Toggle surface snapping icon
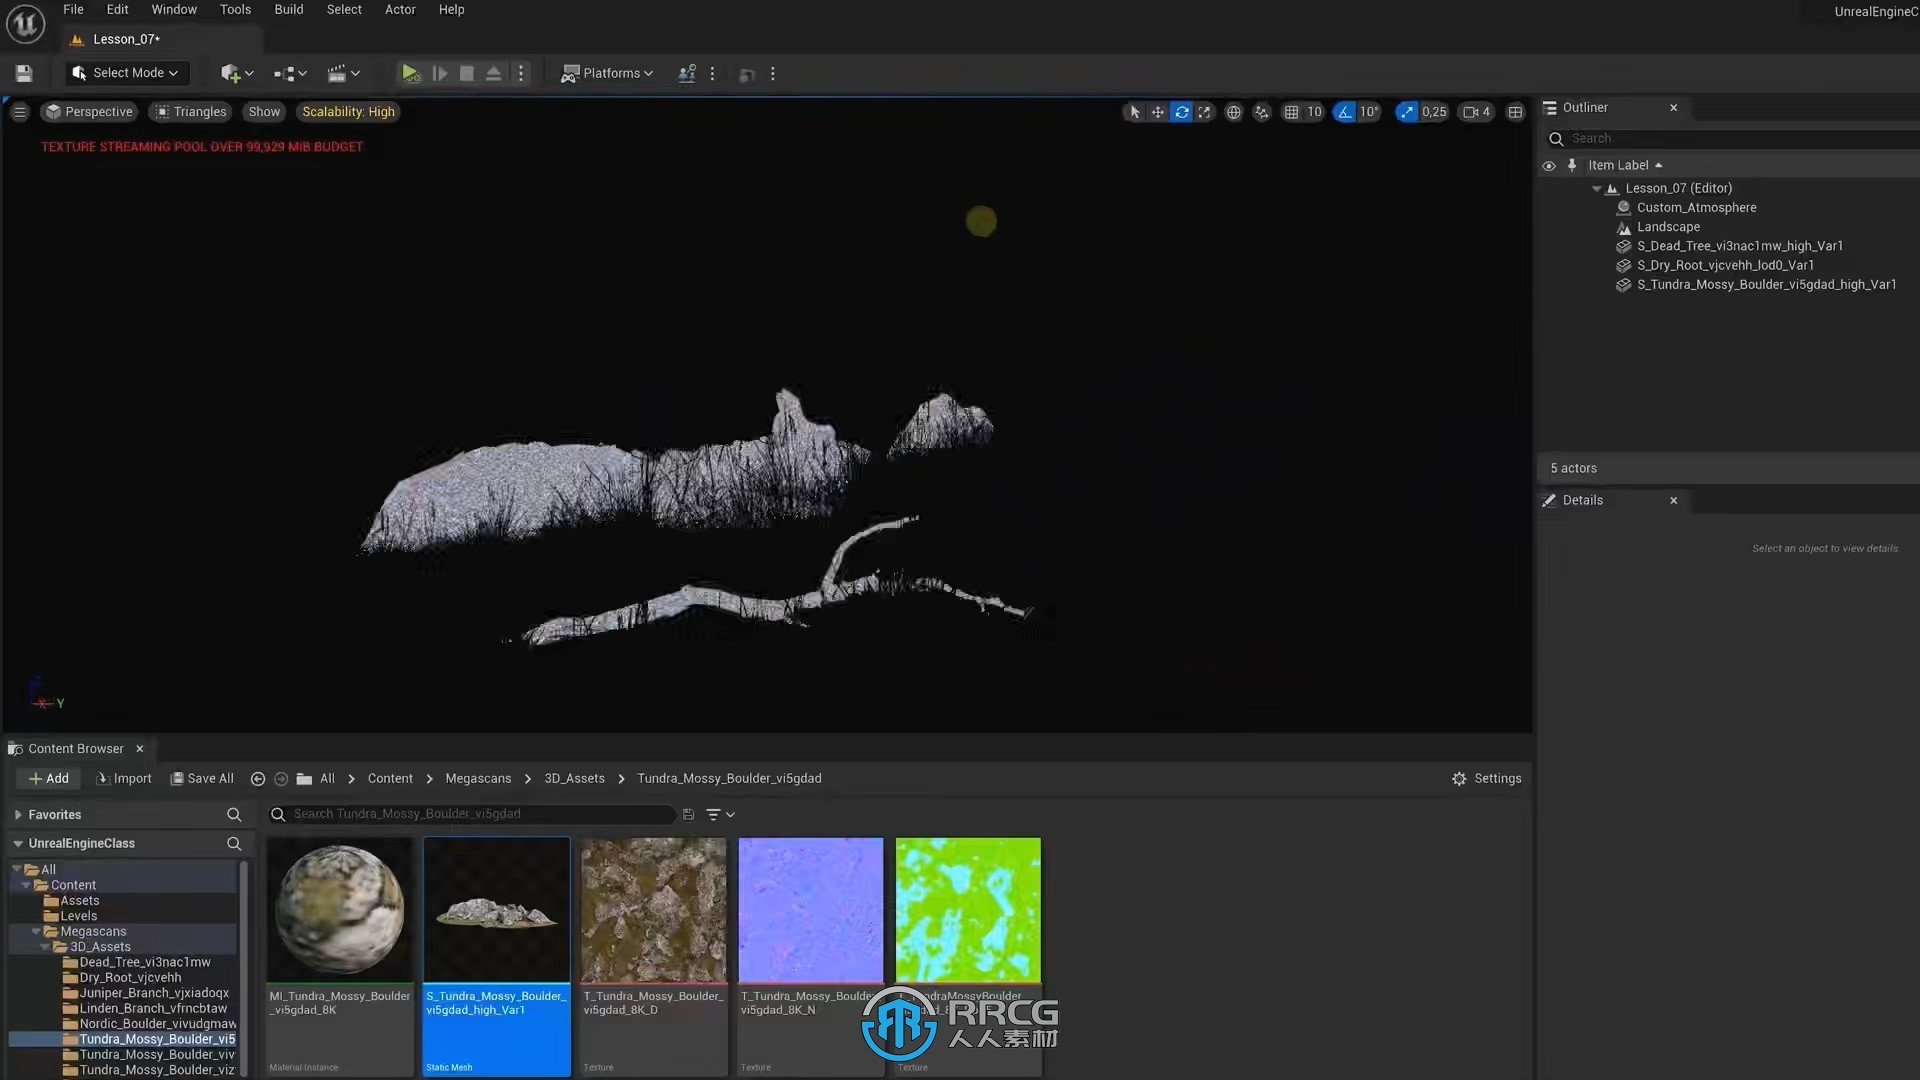The width and height of the screenshot is (1920, 1080). coord(1262,112)
